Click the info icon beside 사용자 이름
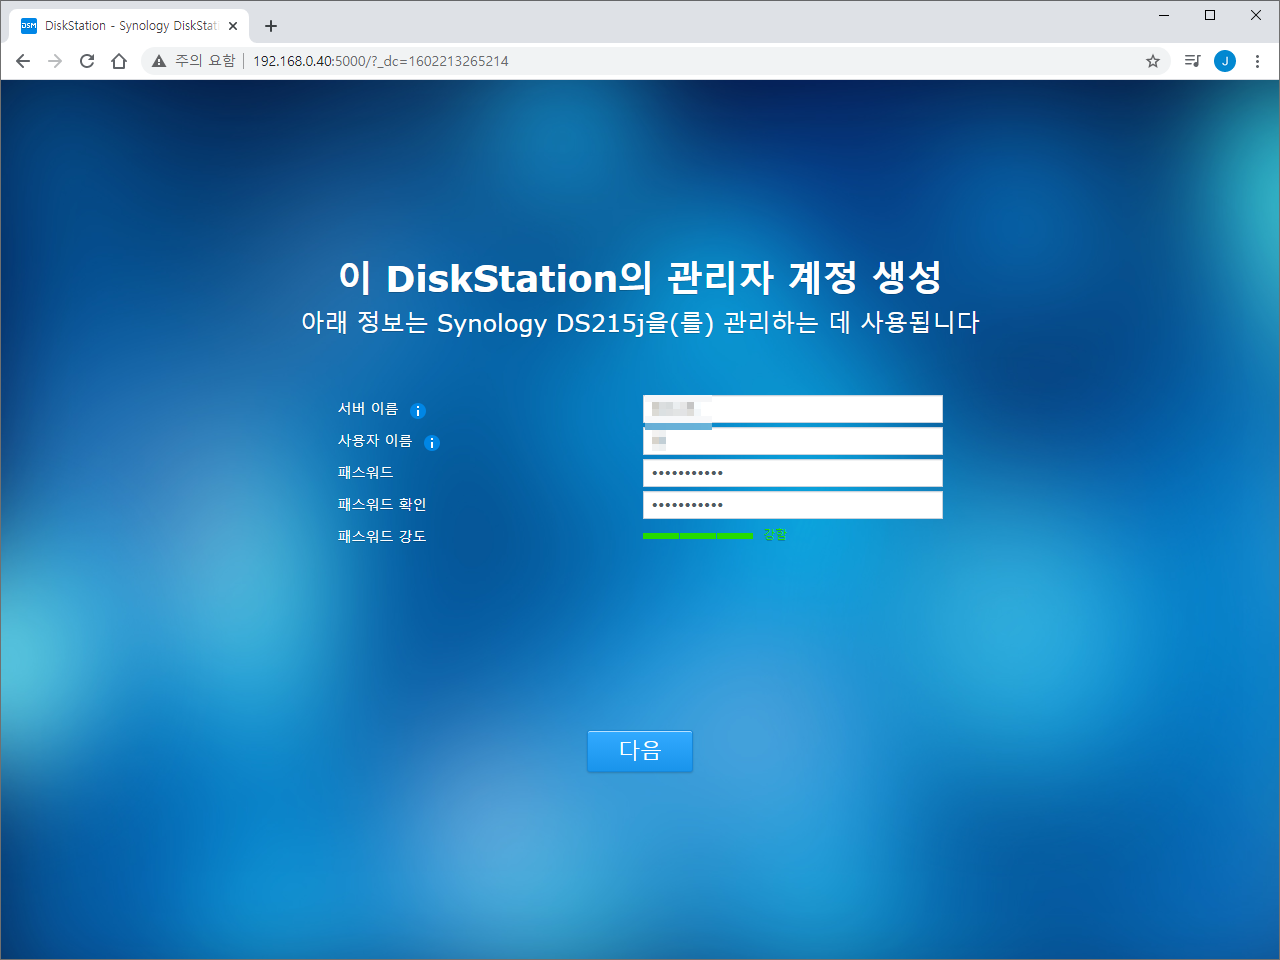 432,443
